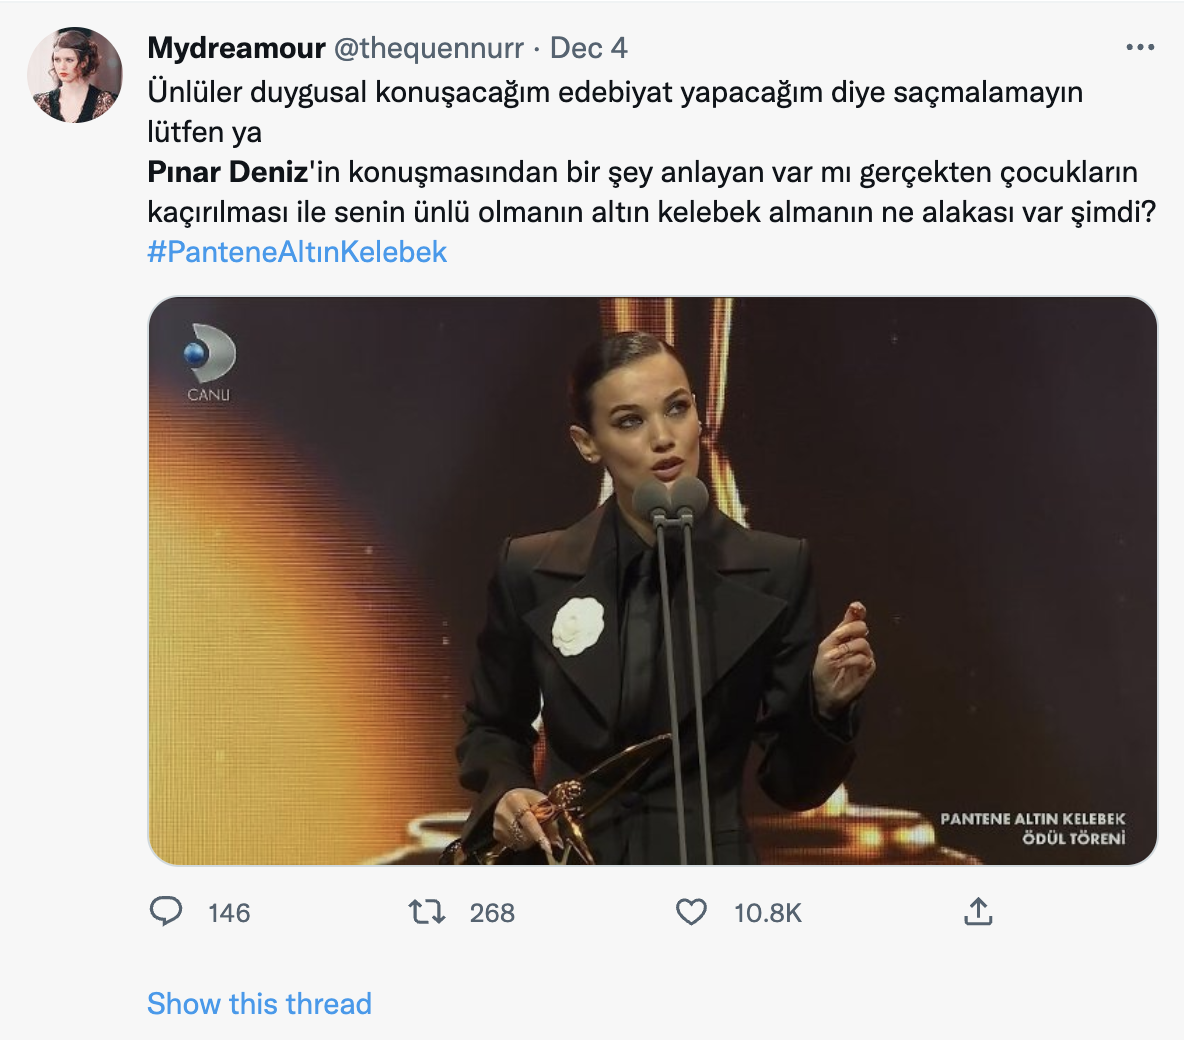The image size is (1184, 1040).
Task: Open the #PanteneAltınKelebek hashtag
Action: [297, 252]
